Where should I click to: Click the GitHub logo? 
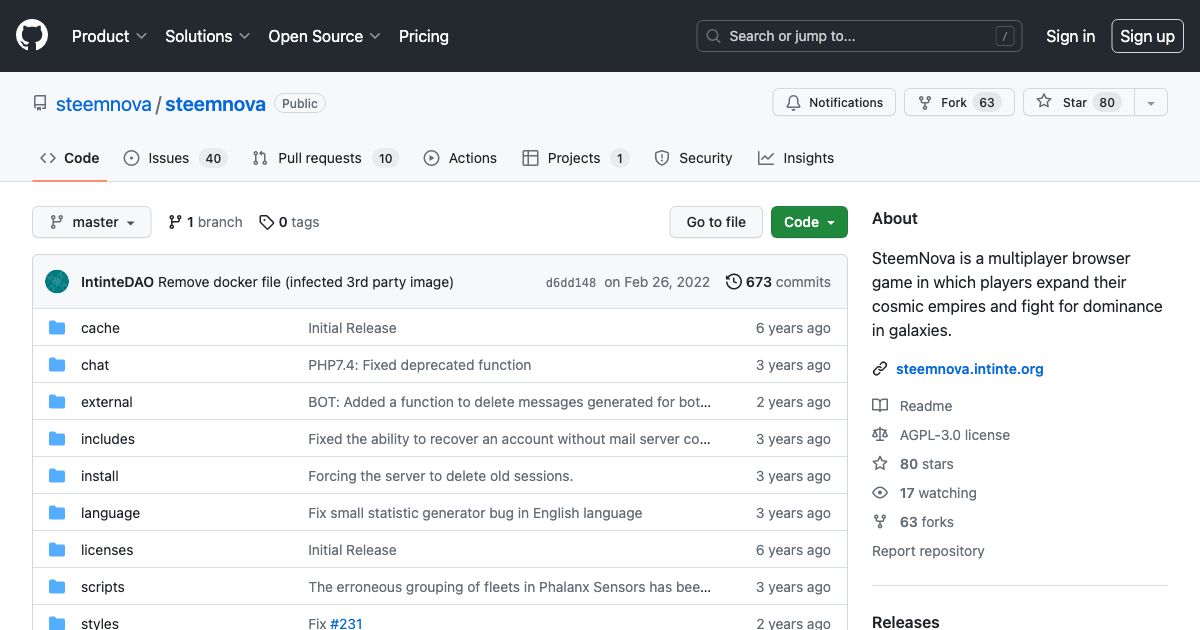31,35
